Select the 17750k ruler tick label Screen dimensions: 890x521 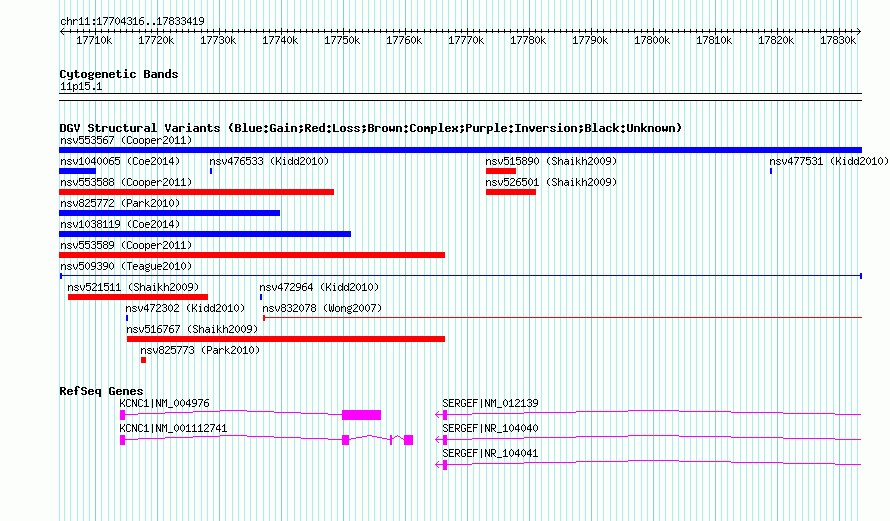click(x=342, y=41)
